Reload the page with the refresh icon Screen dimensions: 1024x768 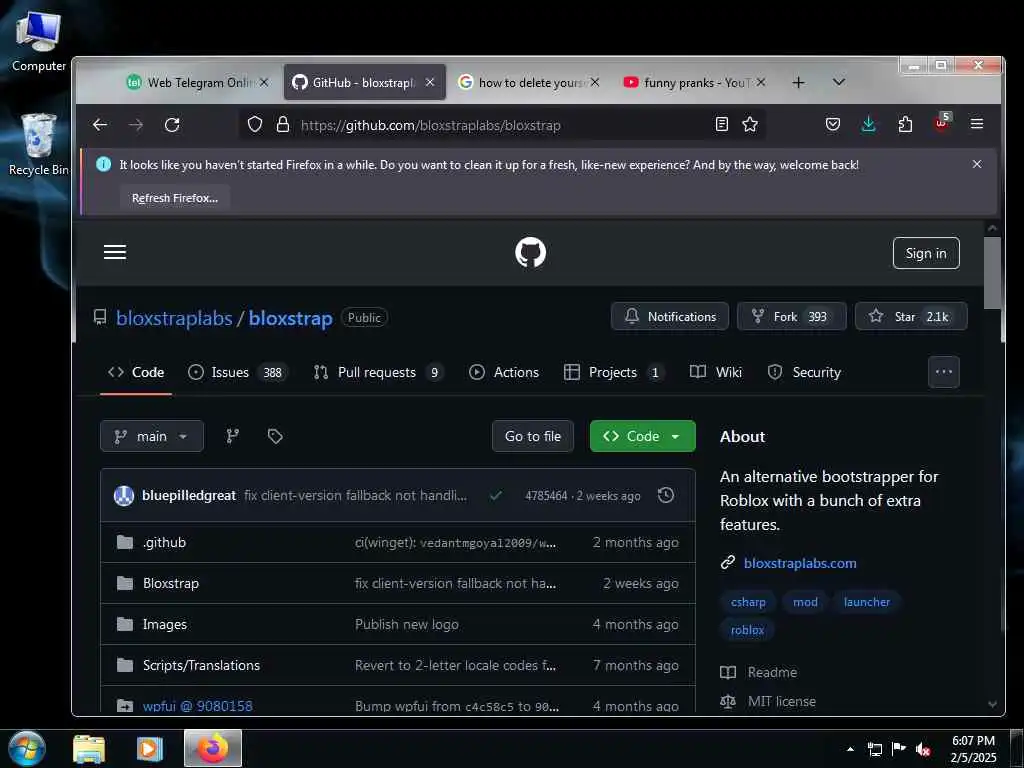(172, 125)
